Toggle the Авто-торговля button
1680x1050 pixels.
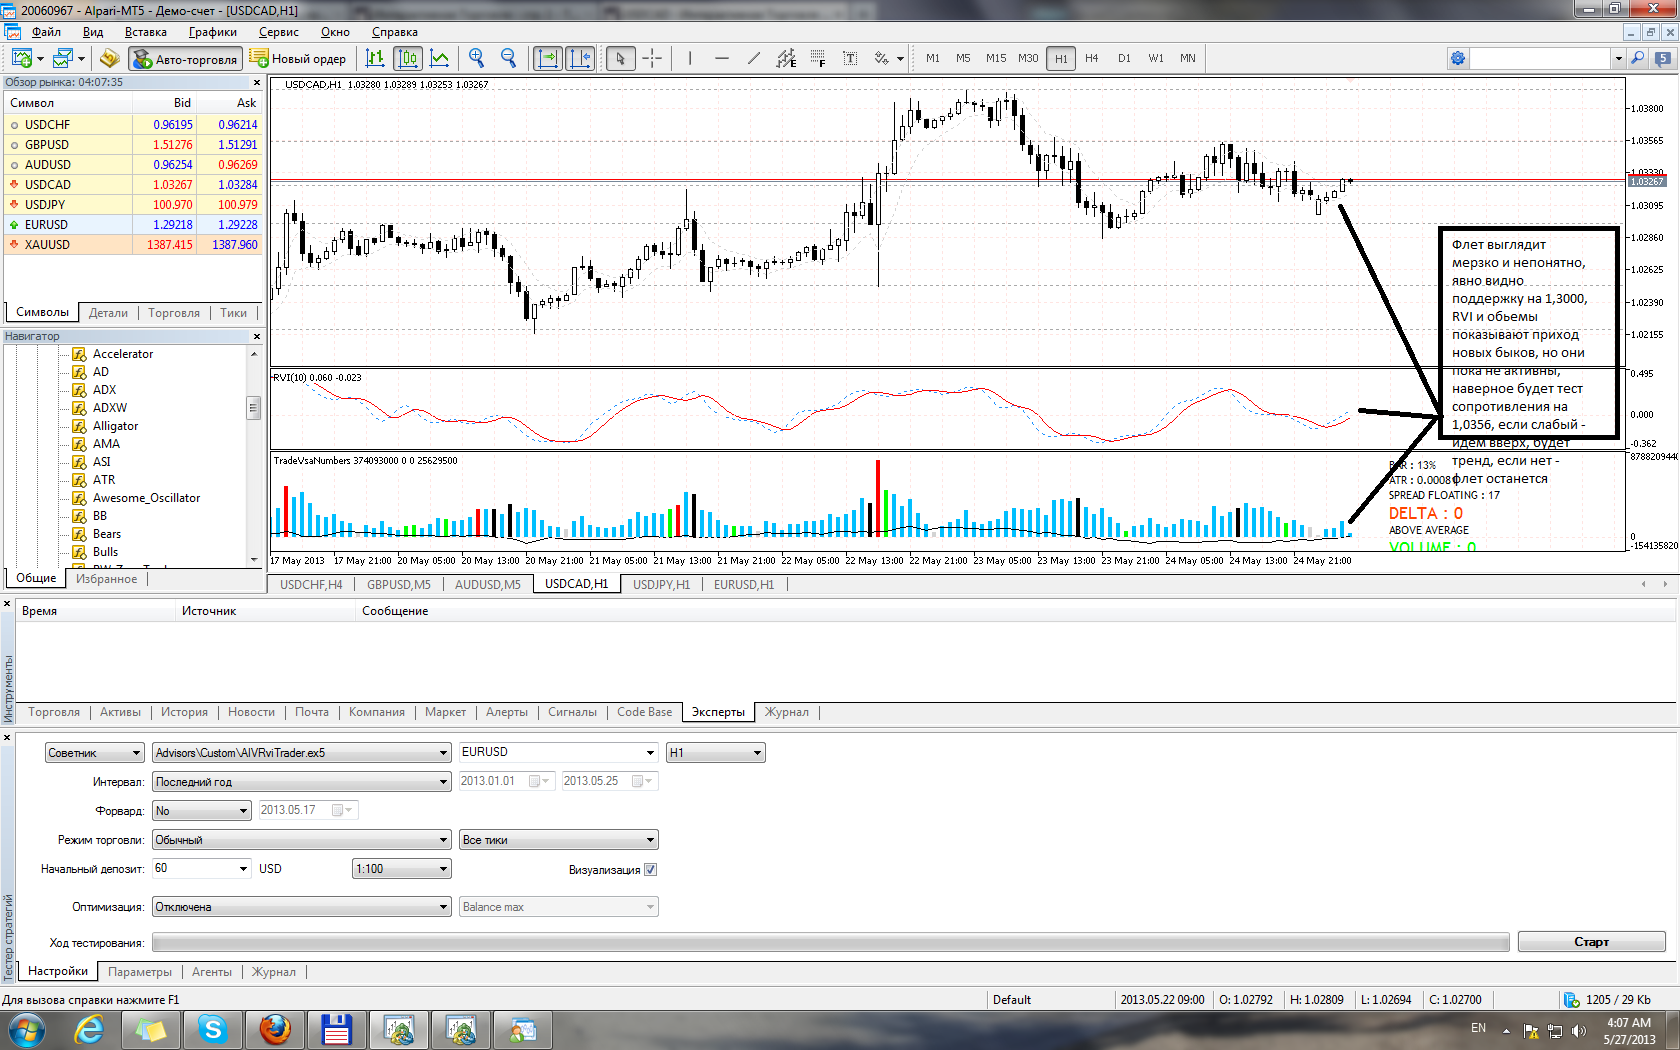(186, 59)
